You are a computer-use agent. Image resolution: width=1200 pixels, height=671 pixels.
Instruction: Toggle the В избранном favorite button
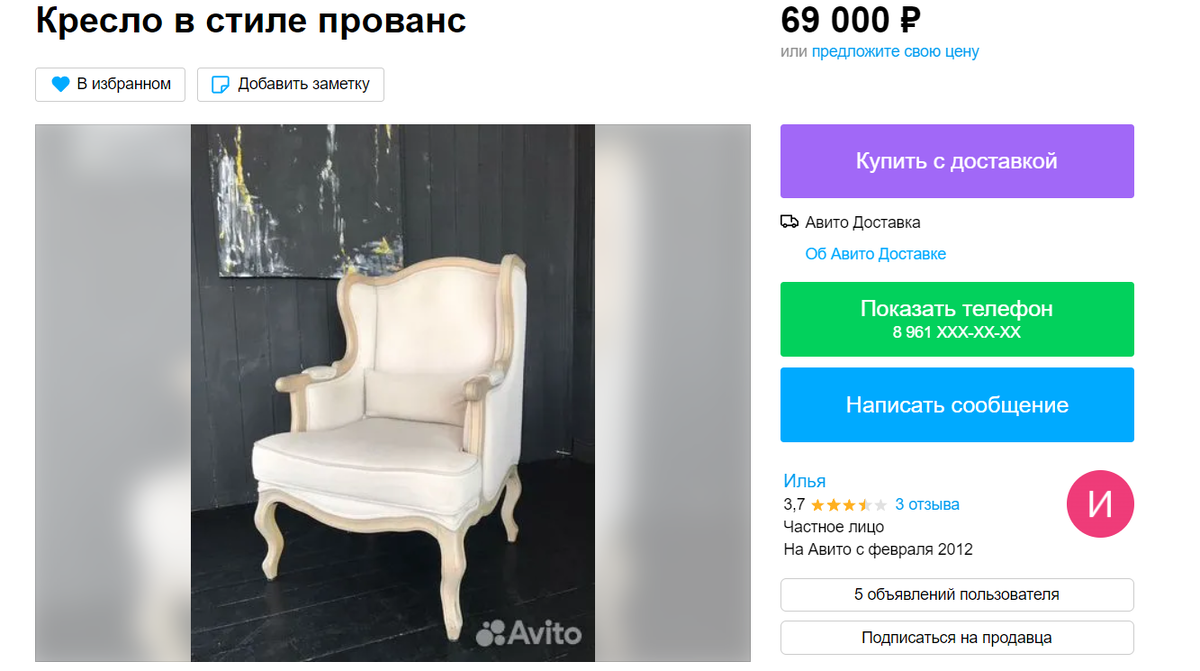click(111, 84)
